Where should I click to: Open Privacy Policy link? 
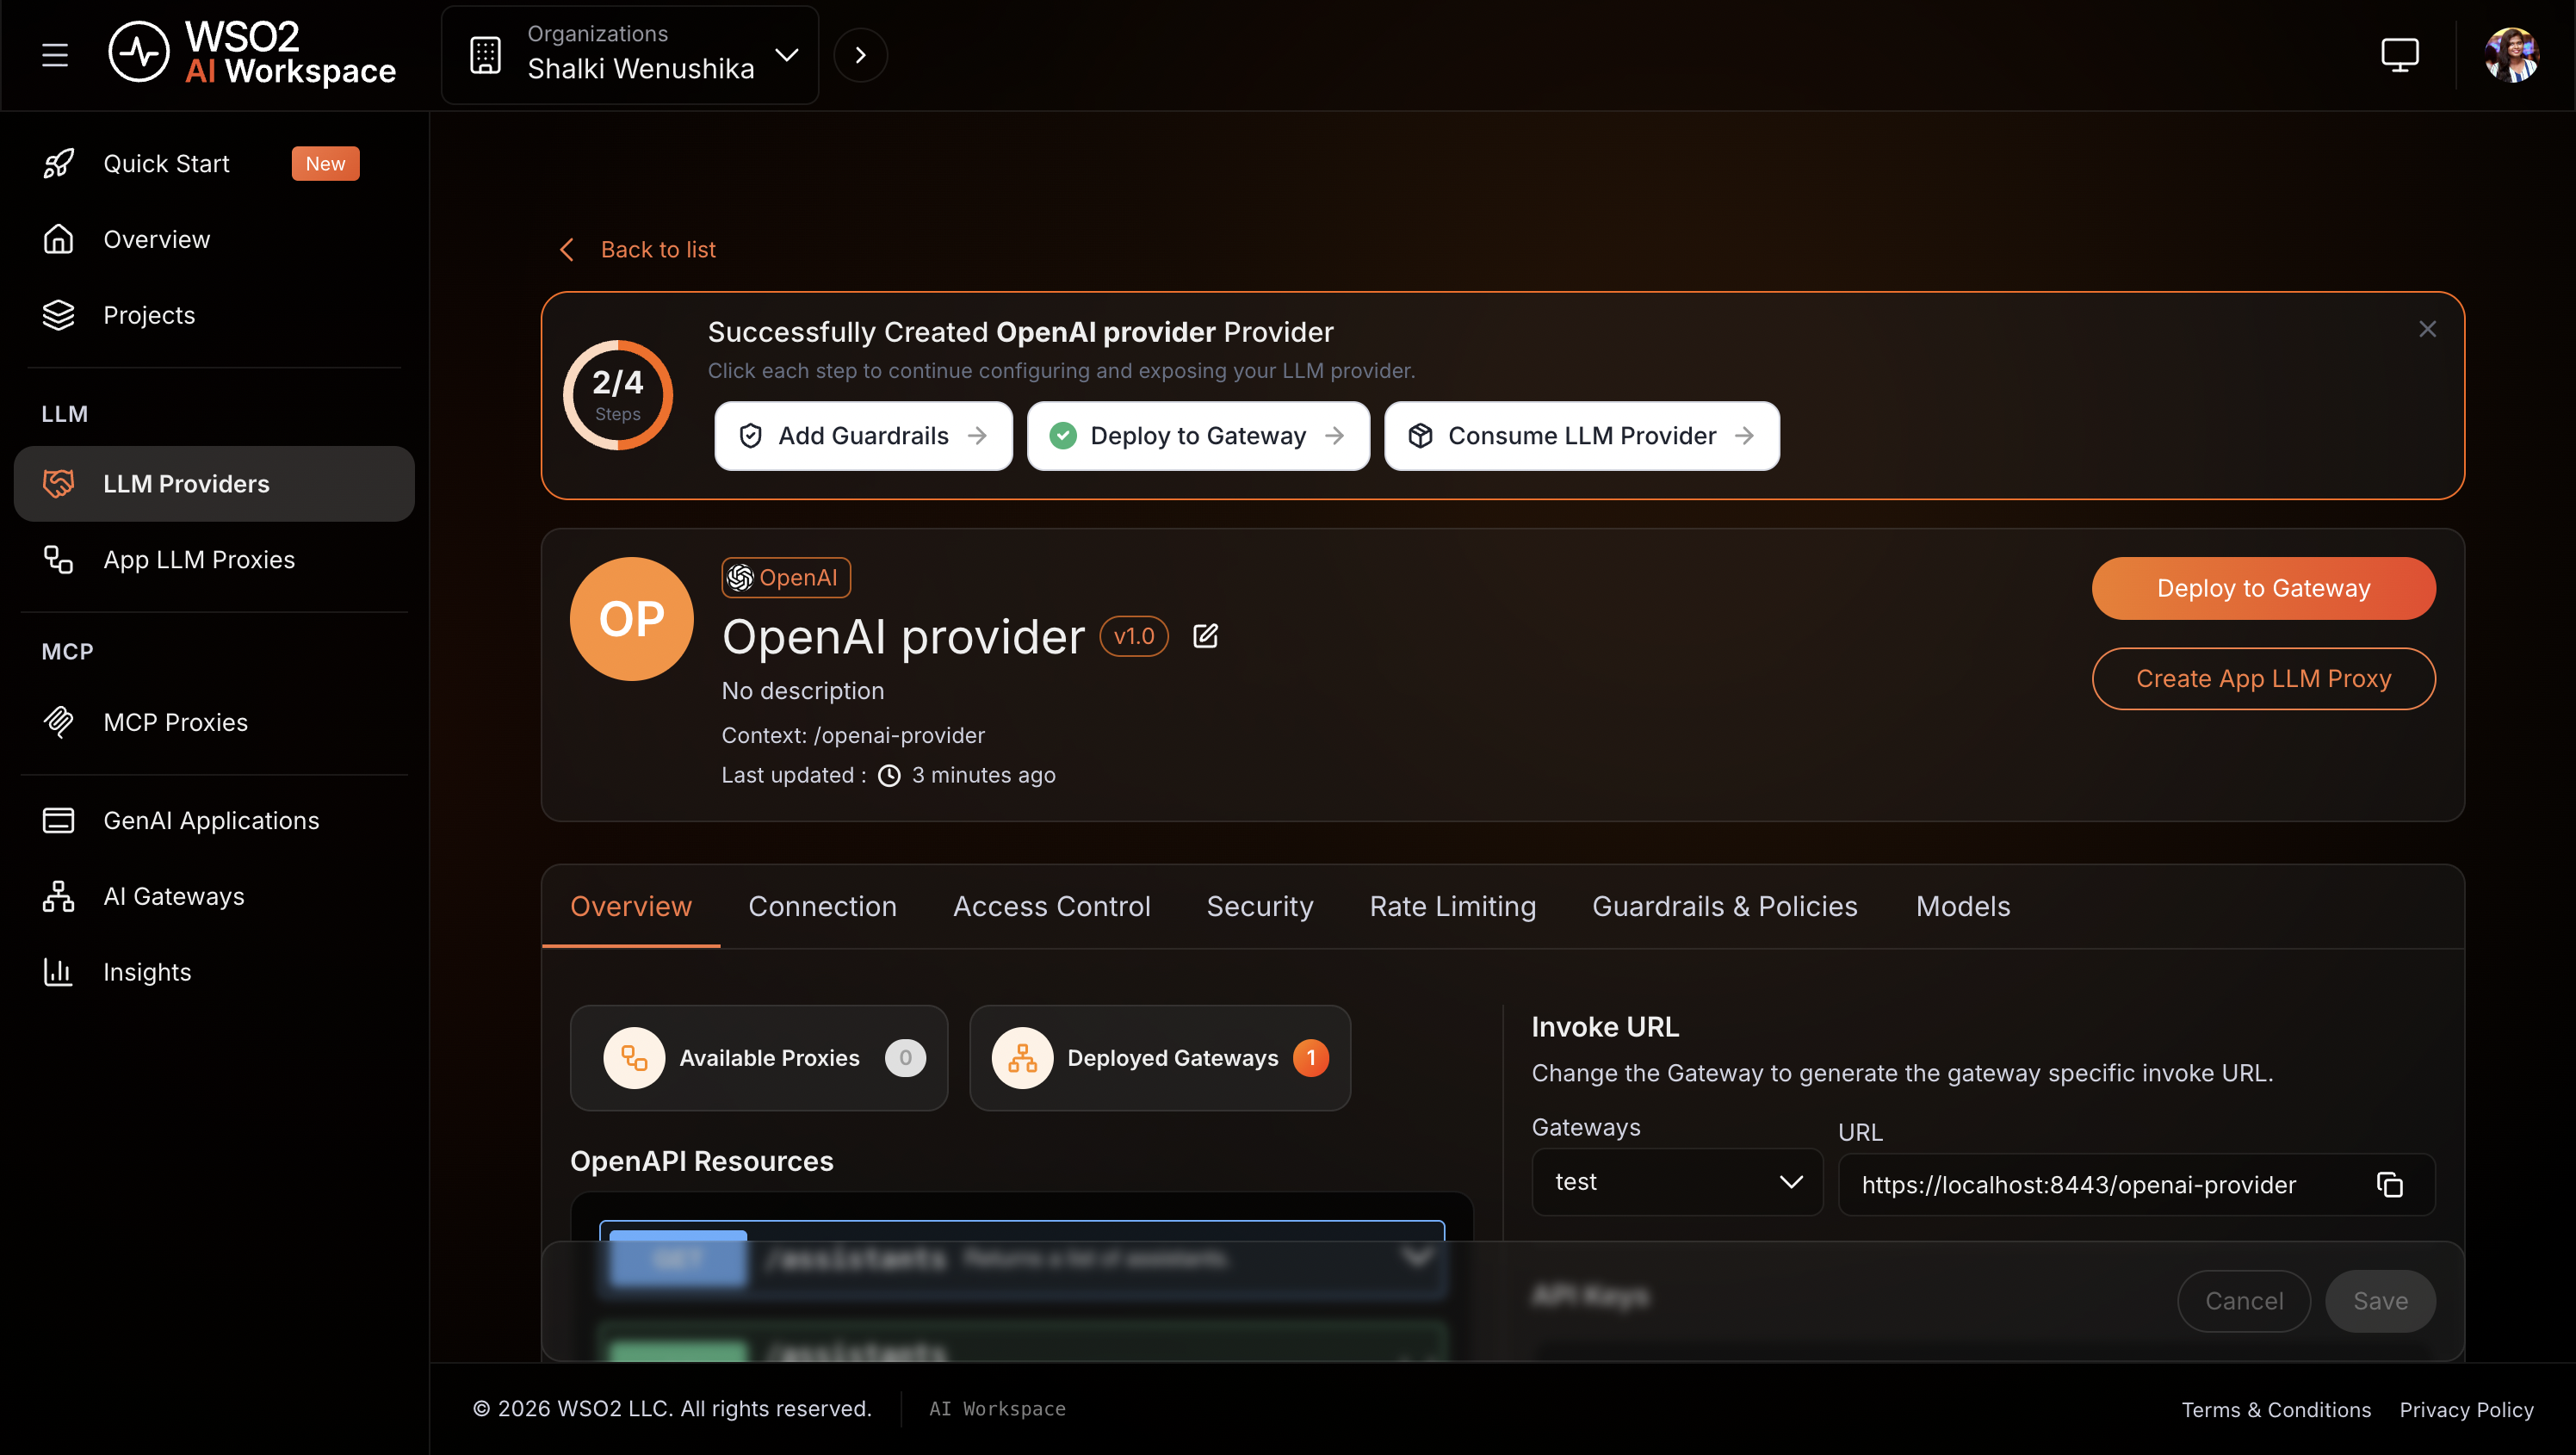[2466, 1409]
